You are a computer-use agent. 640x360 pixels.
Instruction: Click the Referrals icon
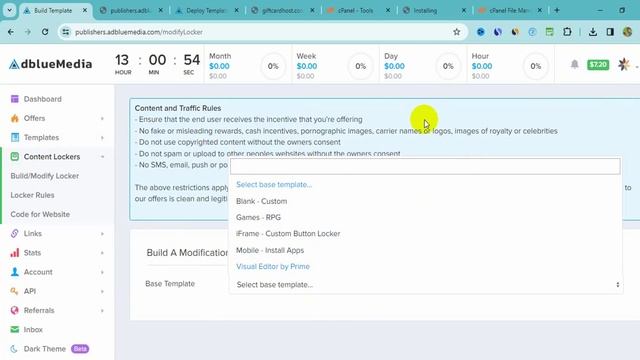coord(15,310)
